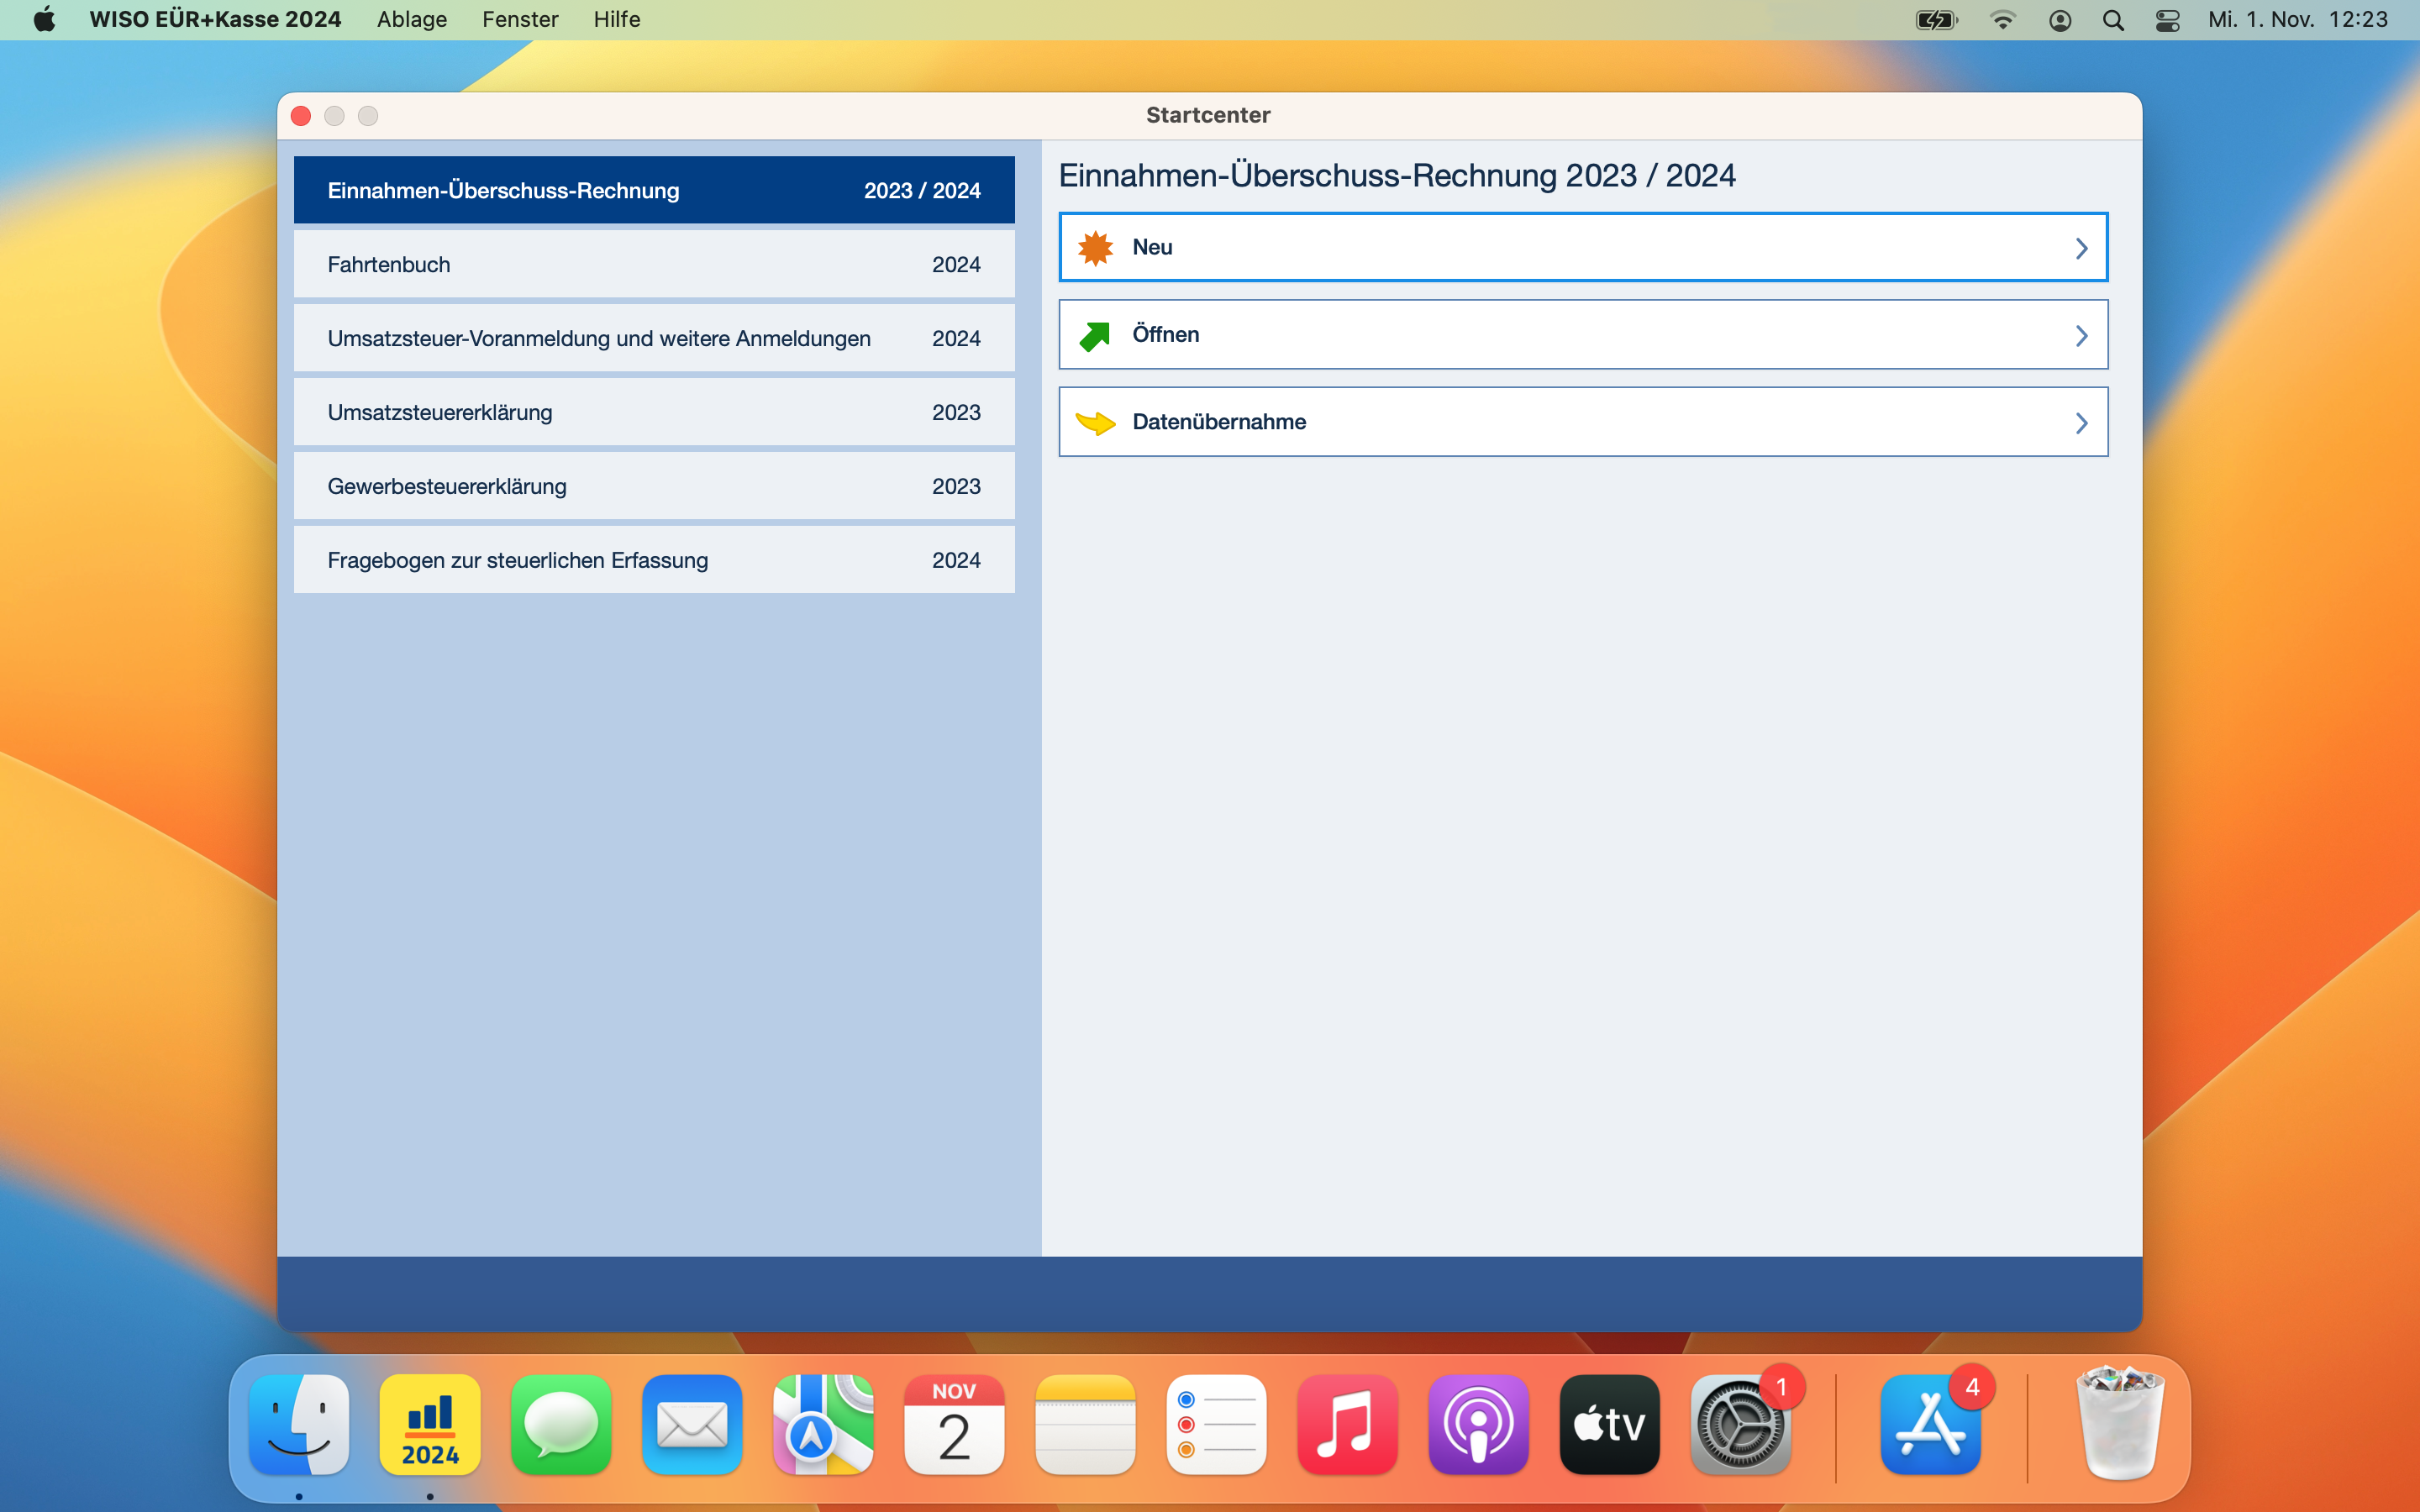Open the Hilfe menu
This screenshot has width=2420, height=1512.
(x=616, y=19)
